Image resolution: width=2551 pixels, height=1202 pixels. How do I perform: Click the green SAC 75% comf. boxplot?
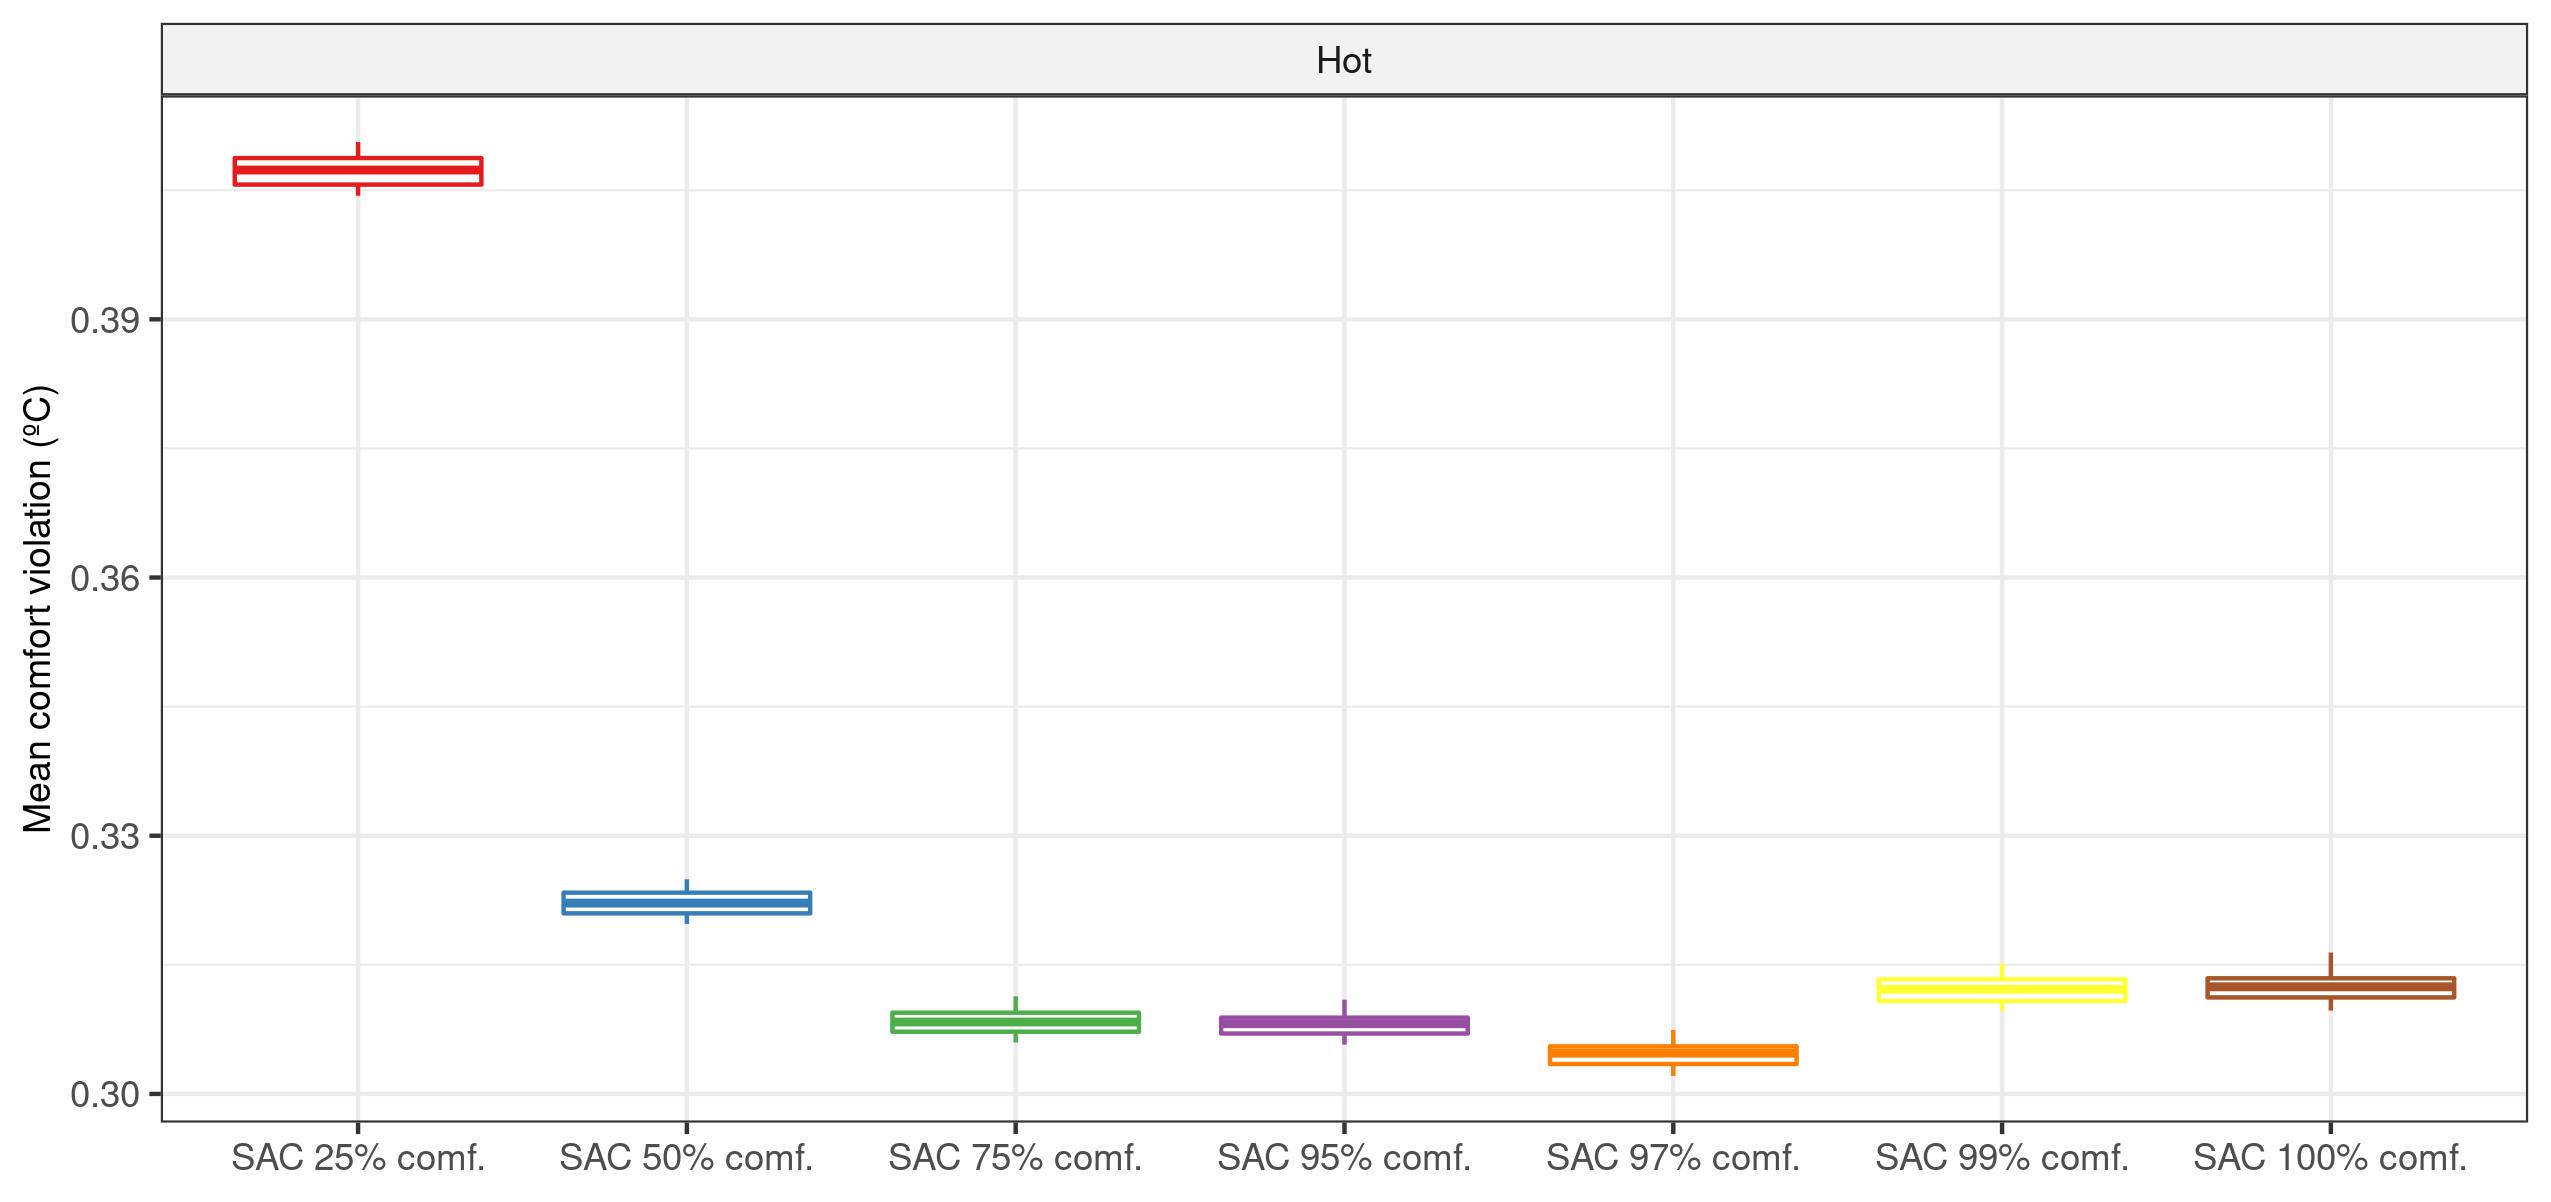click(1015, 1021)
